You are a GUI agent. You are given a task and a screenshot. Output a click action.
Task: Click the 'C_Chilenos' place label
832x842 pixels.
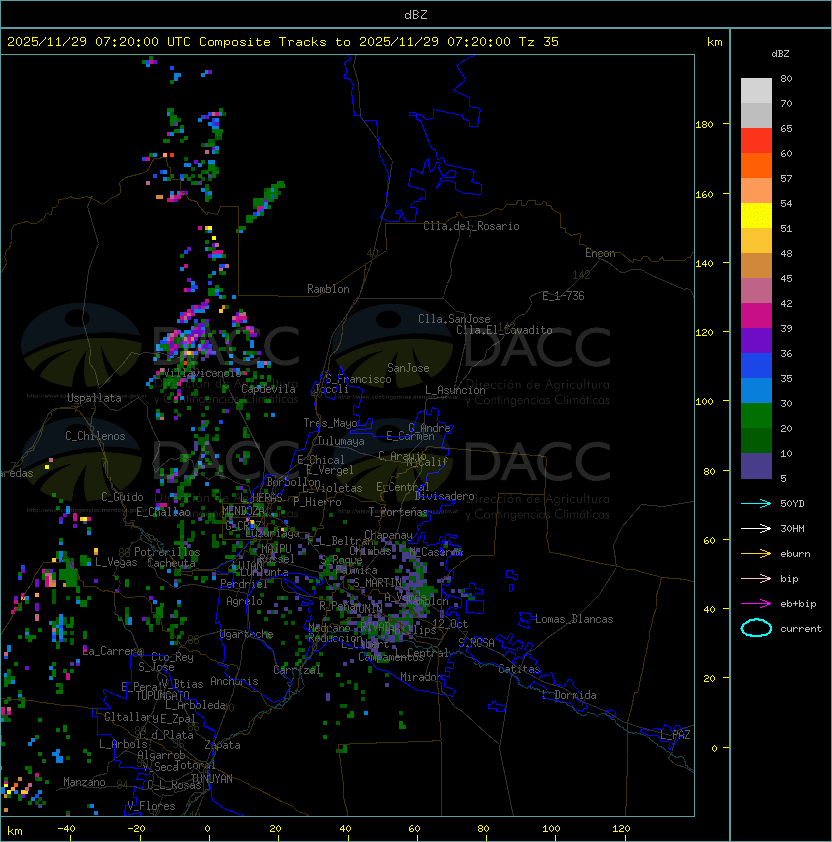(95, 436)
